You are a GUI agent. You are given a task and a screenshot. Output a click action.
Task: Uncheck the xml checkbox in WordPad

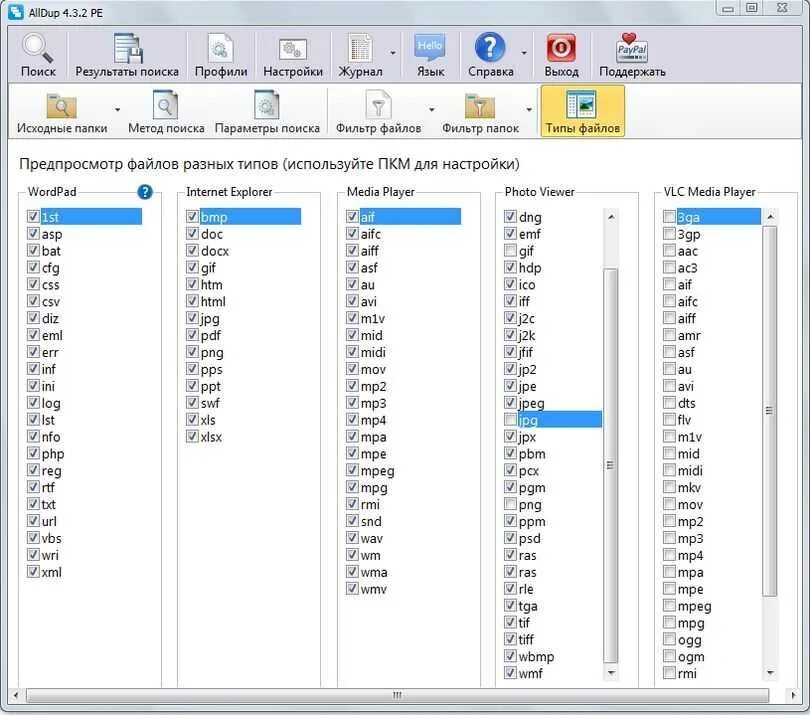[x=33, y=571]
